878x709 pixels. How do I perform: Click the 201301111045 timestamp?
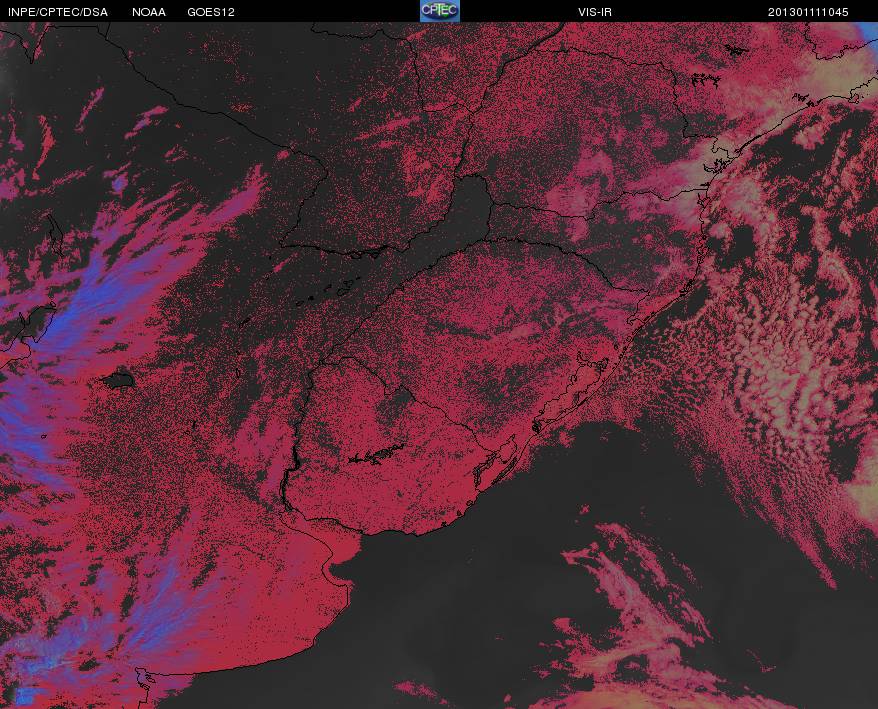[808, 12]
